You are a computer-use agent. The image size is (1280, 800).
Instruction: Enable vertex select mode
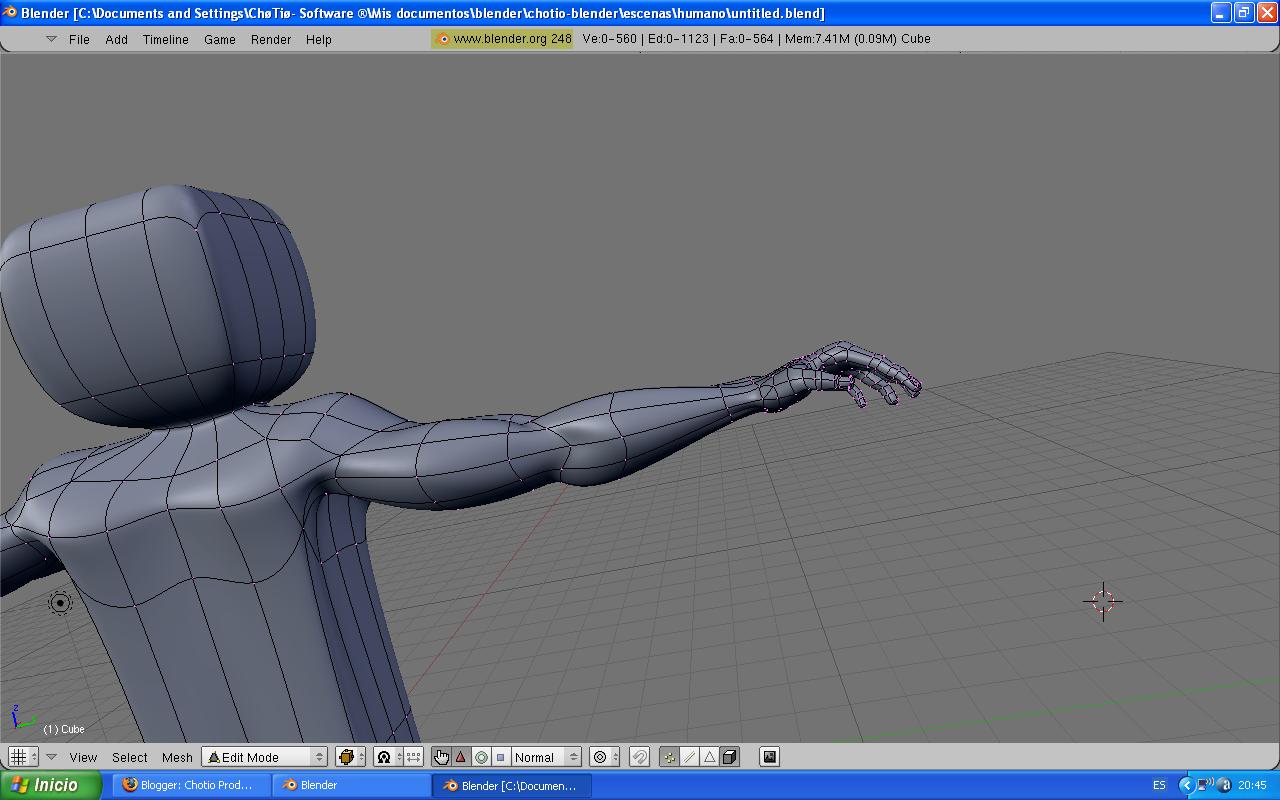[670, 757]
